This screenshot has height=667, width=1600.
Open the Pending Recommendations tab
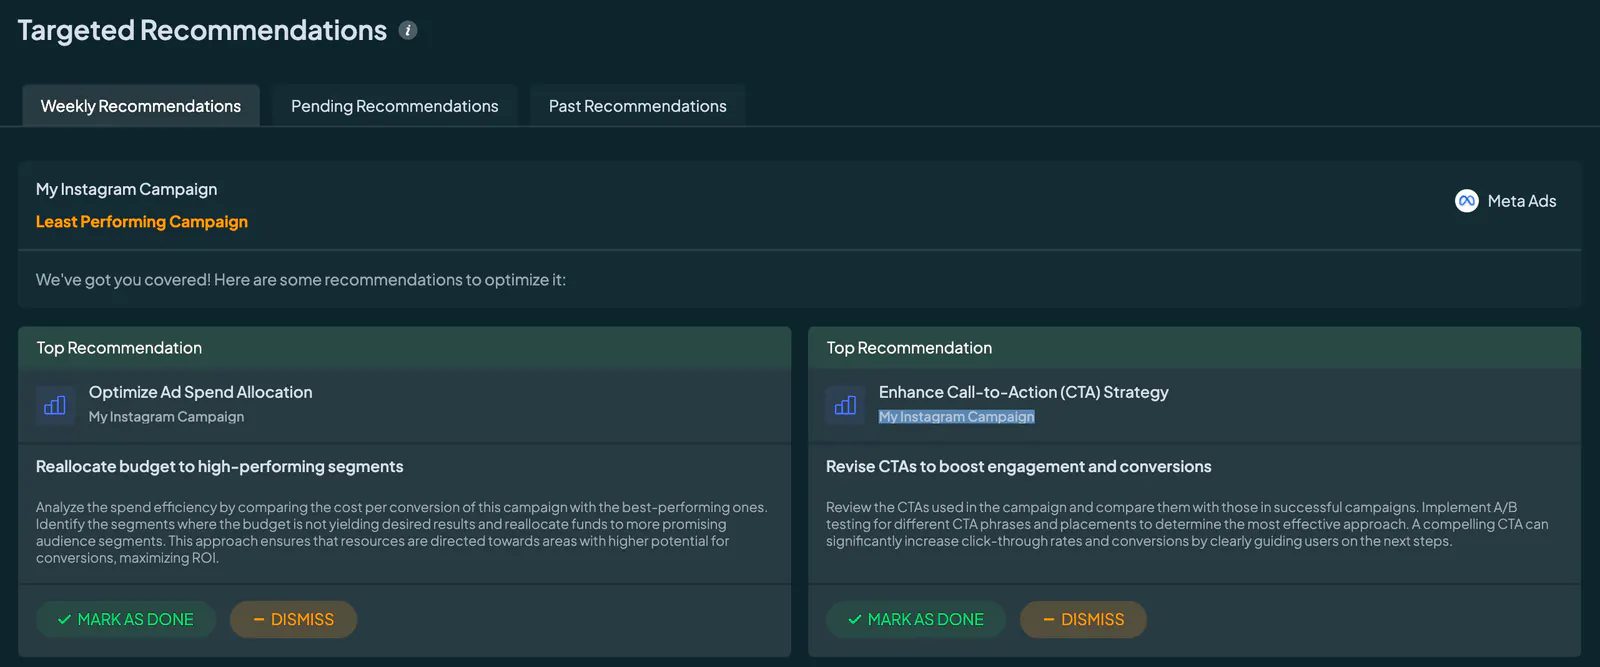[x=395, y=106]
